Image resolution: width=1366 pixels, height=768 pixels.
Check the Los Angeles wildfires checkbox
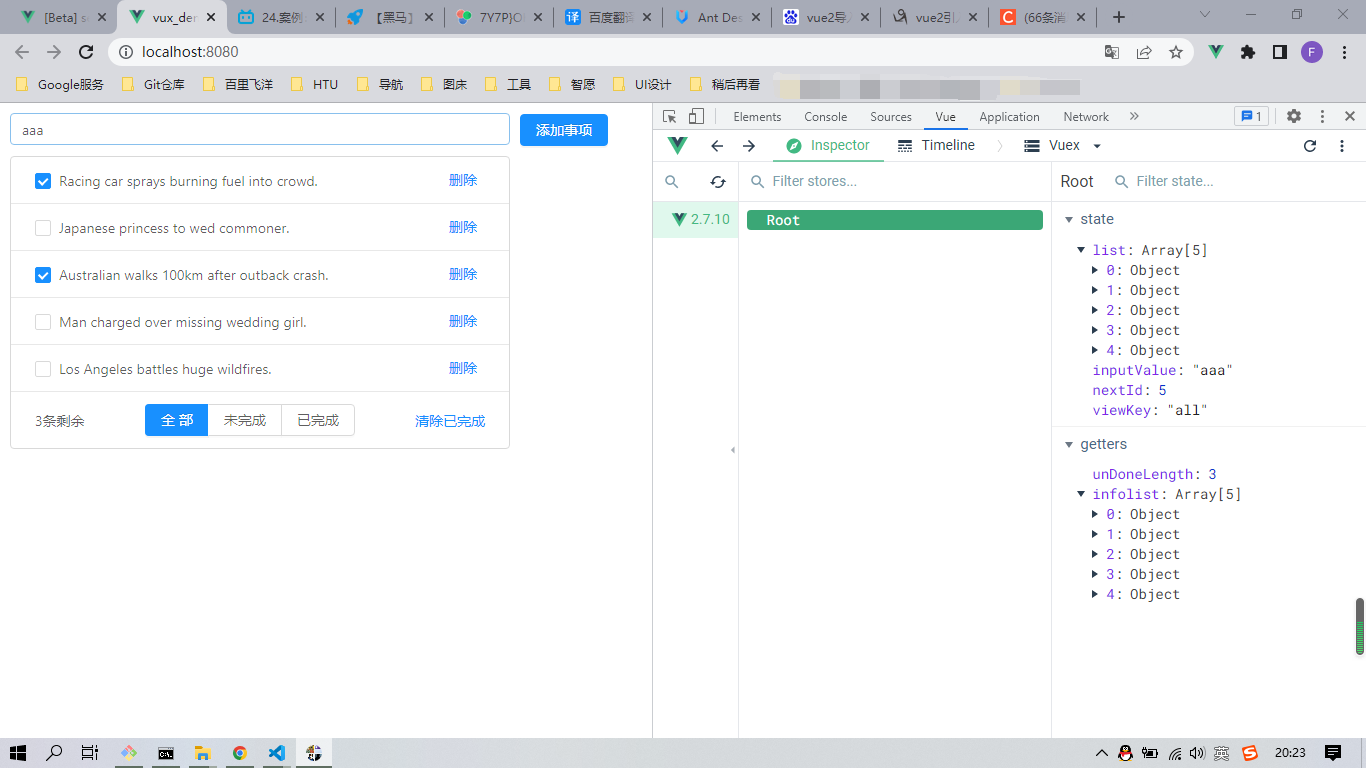[x=43, y=369]
